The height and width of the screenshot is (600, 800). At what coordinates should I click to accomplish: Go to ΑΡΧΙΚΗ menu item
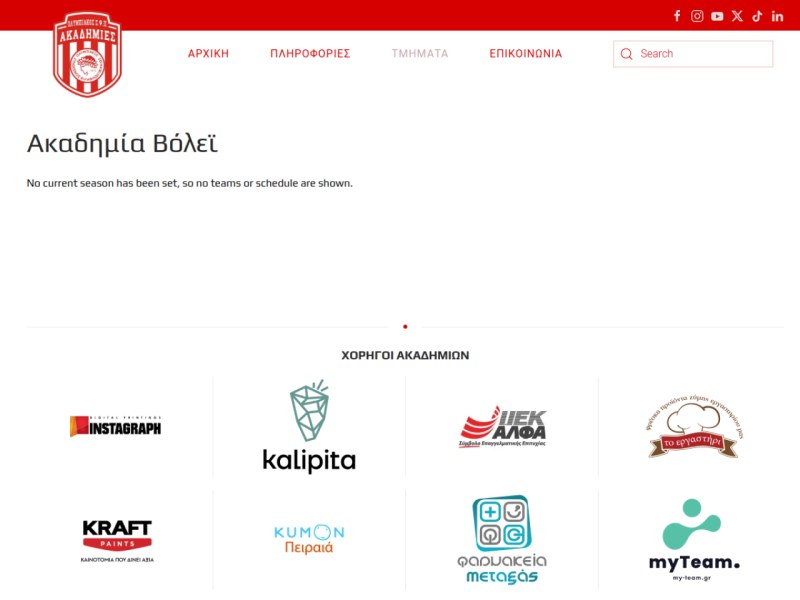pyautogui.click(x=208, y=54)
